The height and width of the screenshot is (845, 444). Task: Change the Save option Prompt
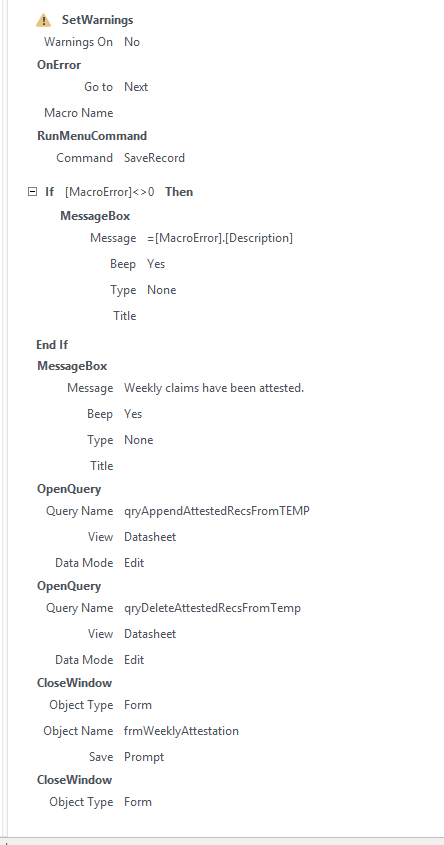click(144, 757)
